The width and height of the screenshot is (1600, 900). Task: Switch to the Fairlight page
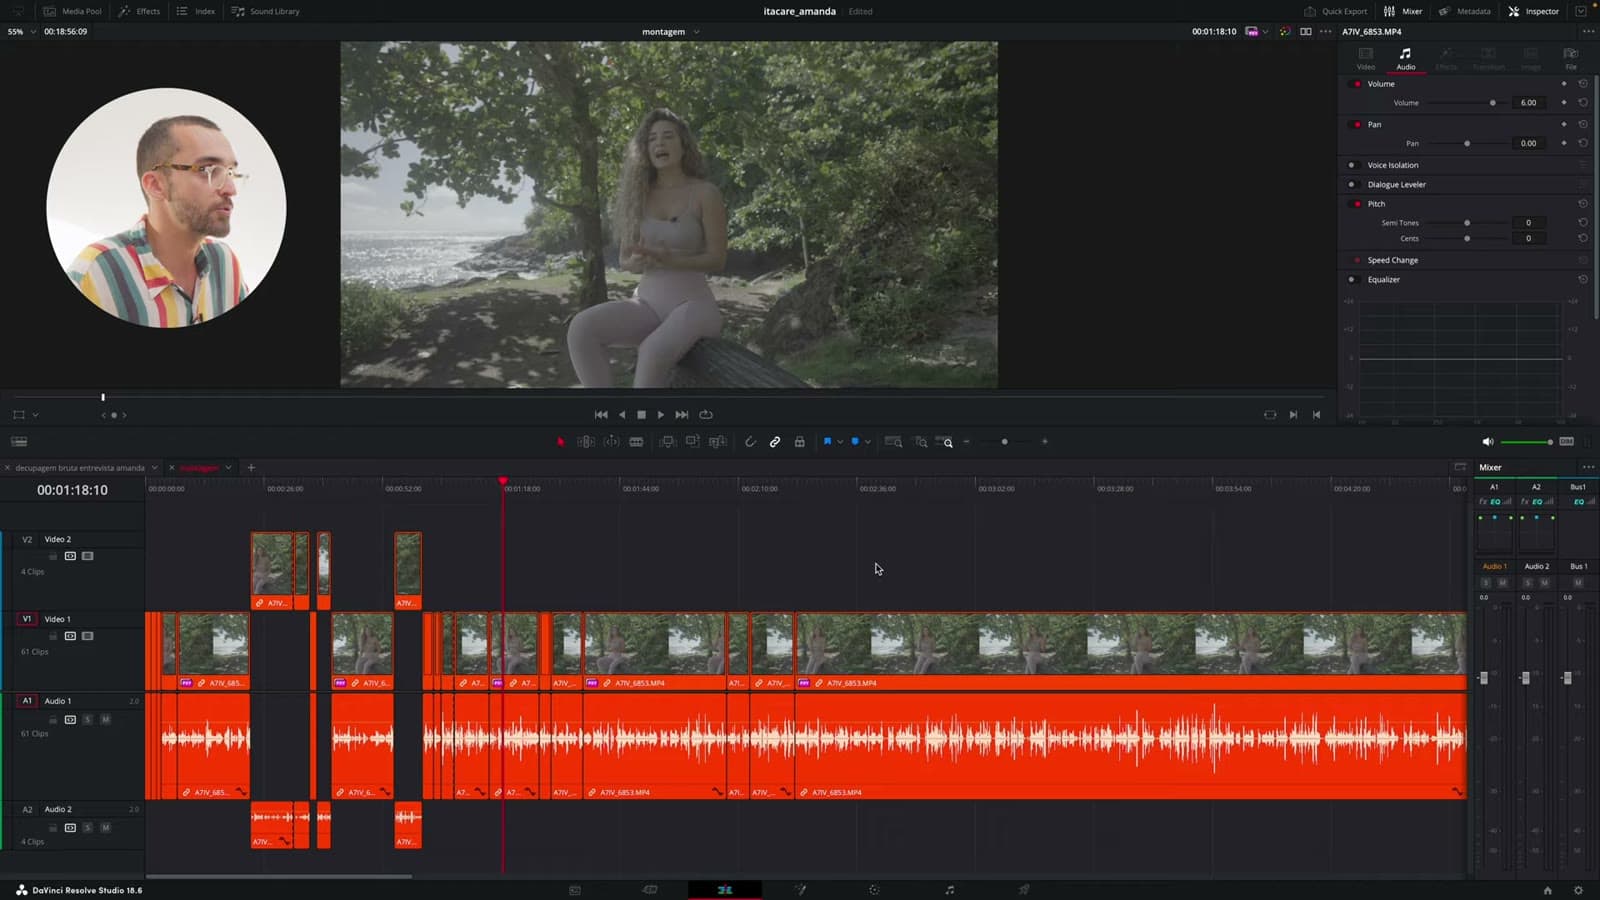949,890
